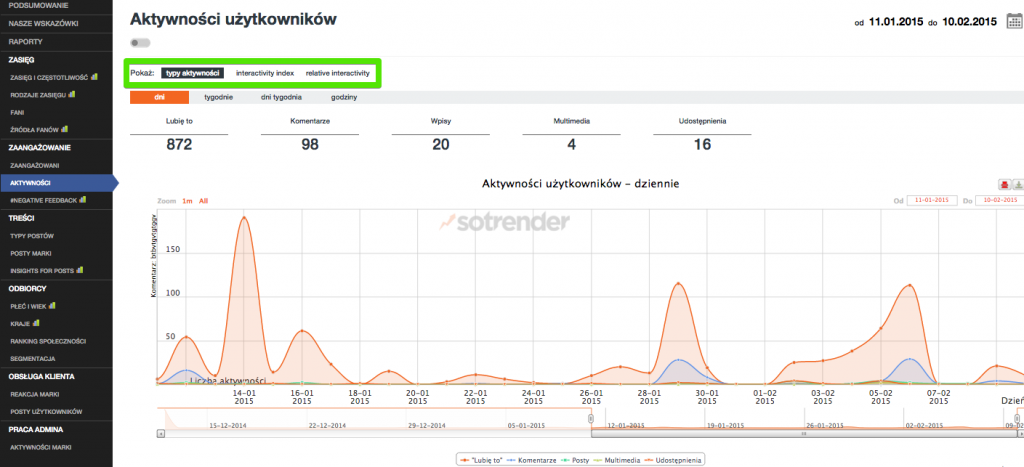Click bar chart icon beside Zasięg i częstotliwość

(95, 76)
